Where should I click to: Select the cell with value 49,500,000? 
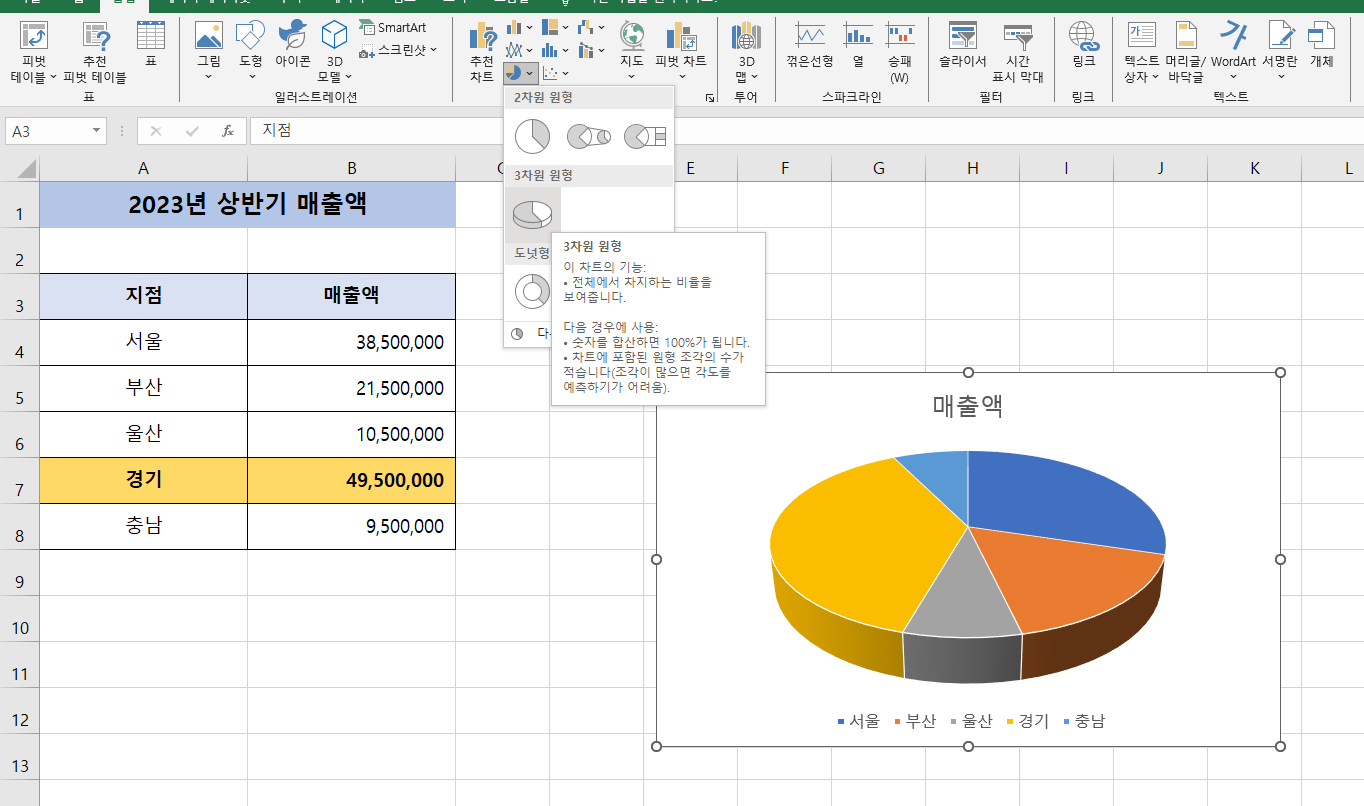[351, 481]
